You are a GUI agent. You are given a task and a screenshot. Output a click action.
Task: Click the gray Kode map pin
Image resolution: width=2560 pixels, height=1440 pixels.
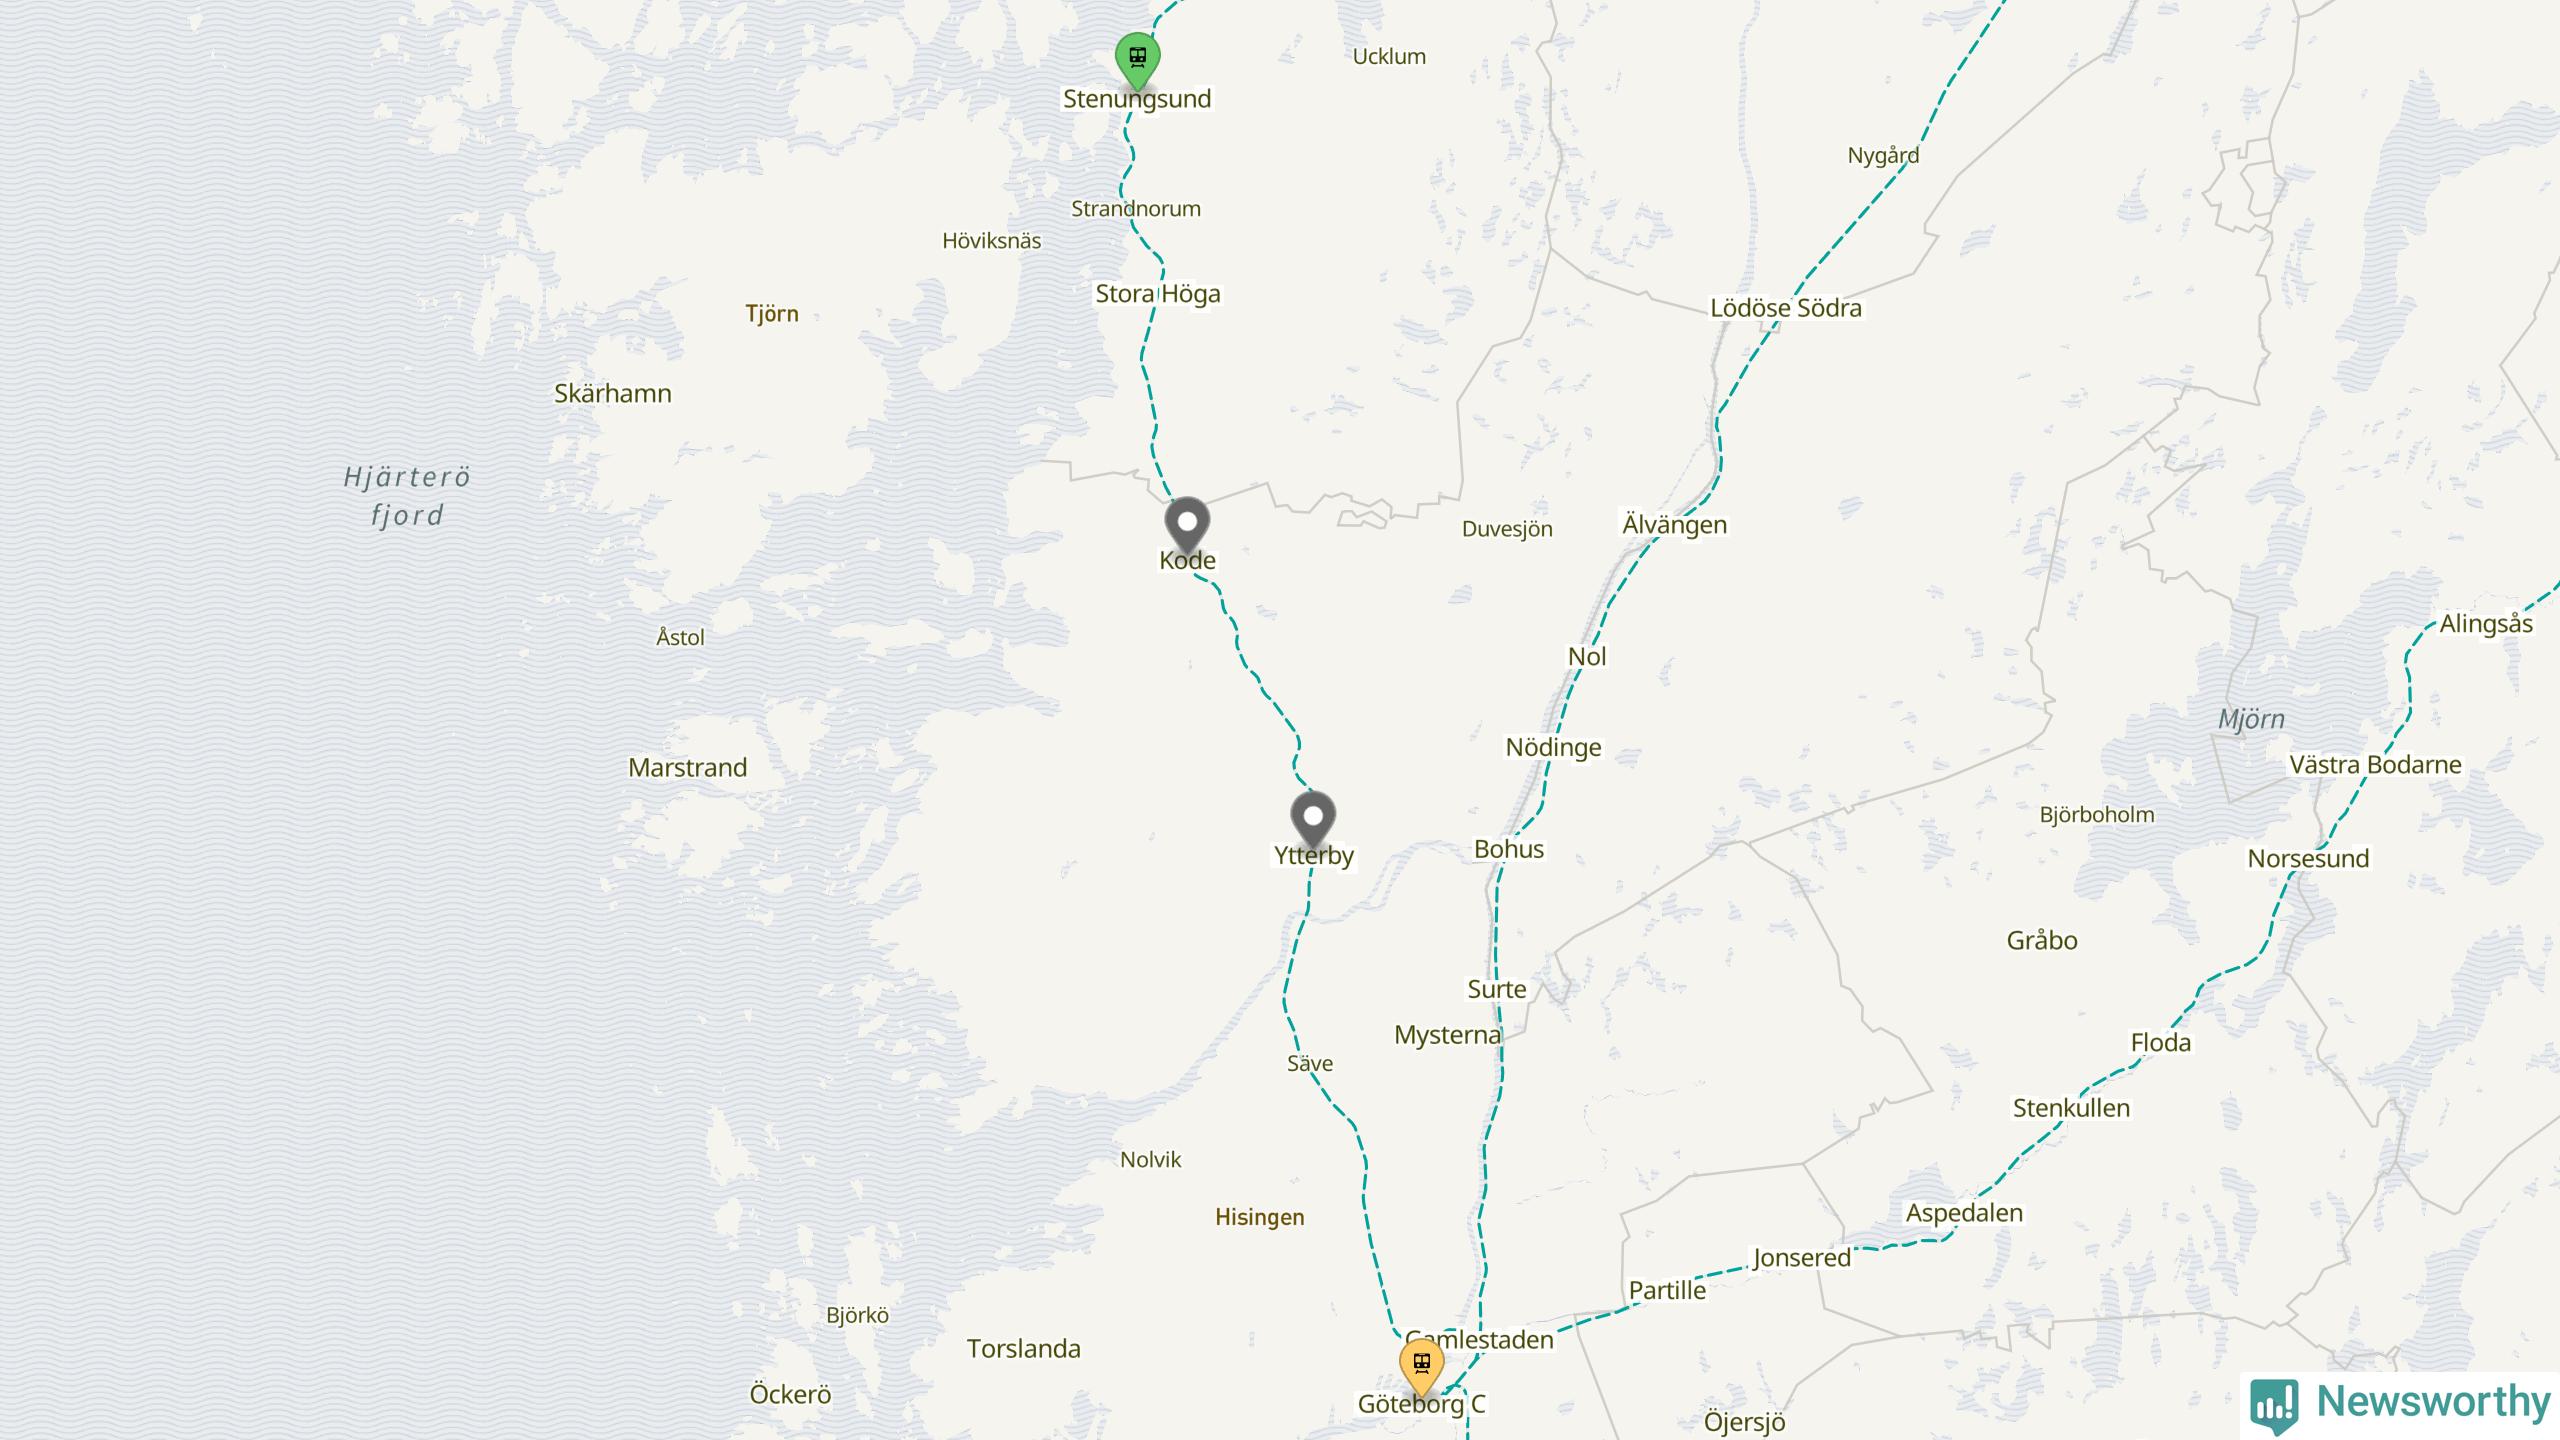pyautogui.click(x=1187, y=524)
